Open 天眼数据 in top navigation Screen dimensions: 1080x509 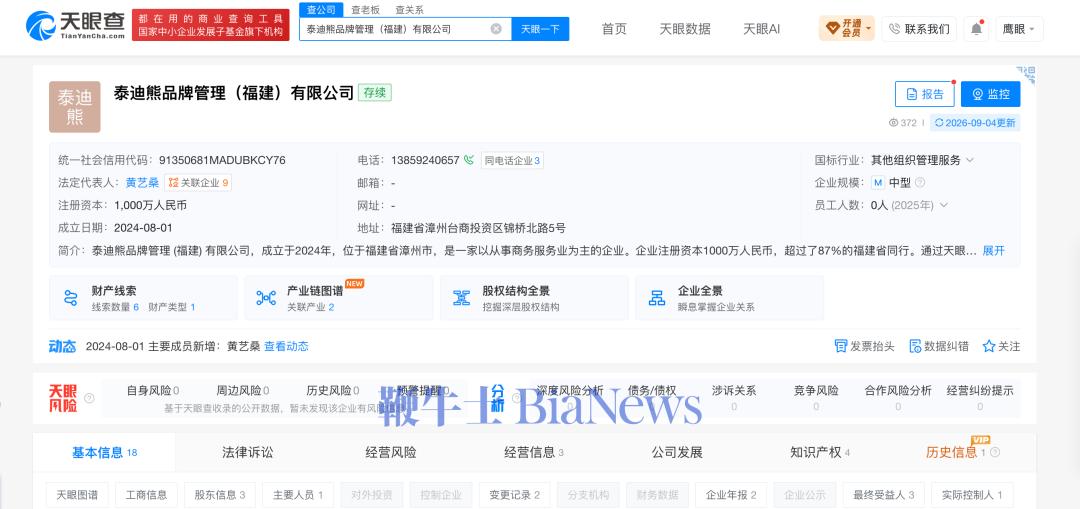pyautogui.click(x=685, y=29)
